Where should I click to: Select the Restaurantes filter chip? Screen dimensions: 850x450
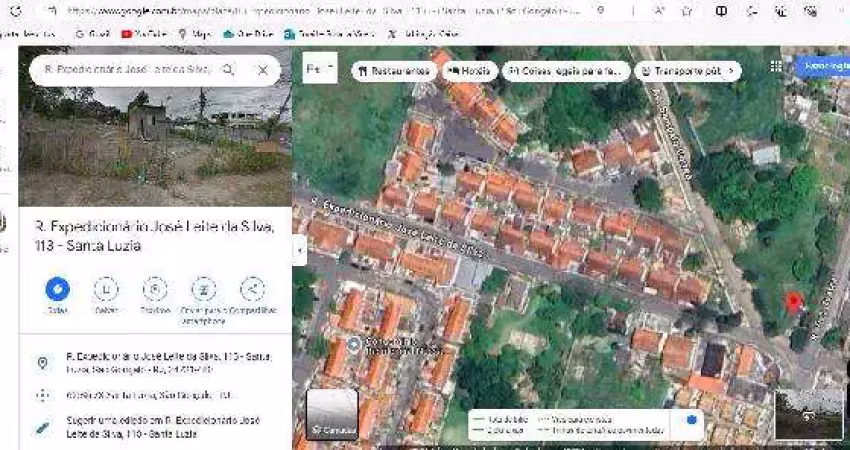(393, 71)
